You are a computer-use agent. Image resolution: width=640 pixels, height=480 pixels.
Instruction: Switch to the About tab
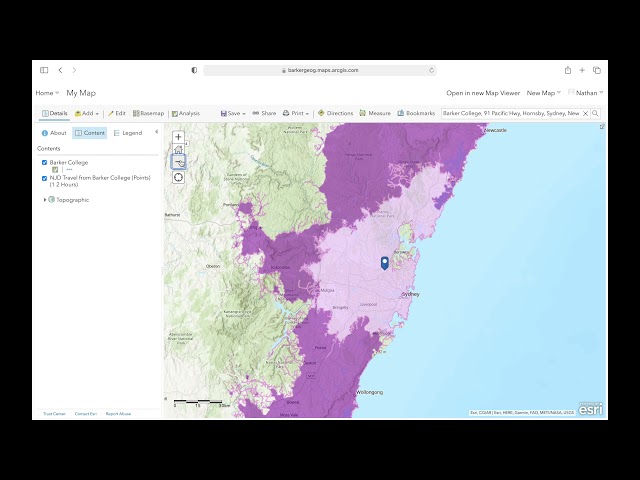tap(54, 133)
